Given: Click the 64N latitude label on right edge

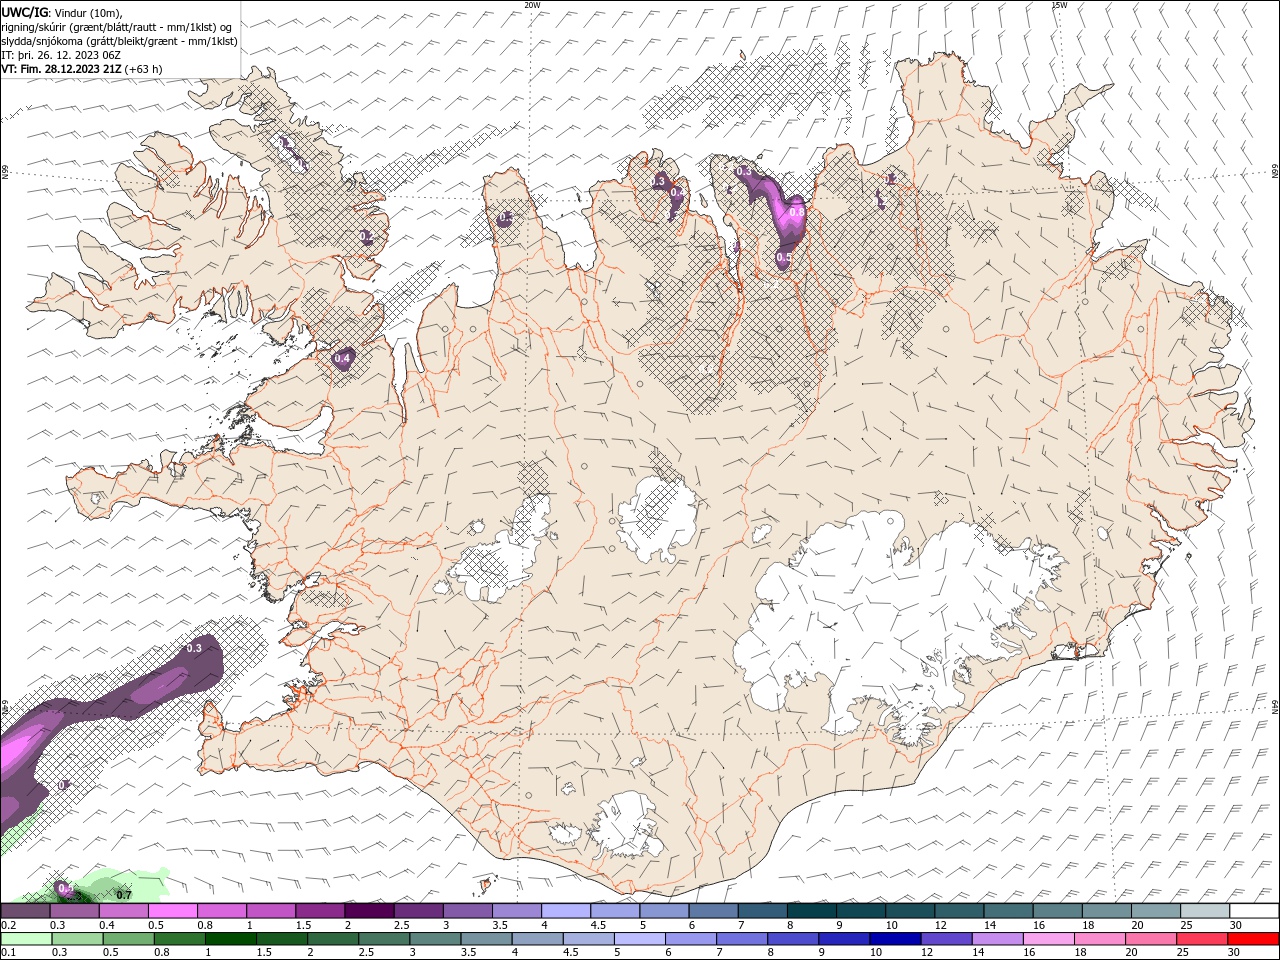Looking at the screenshot, I should pyautogui.click(x=1275, y=706).
